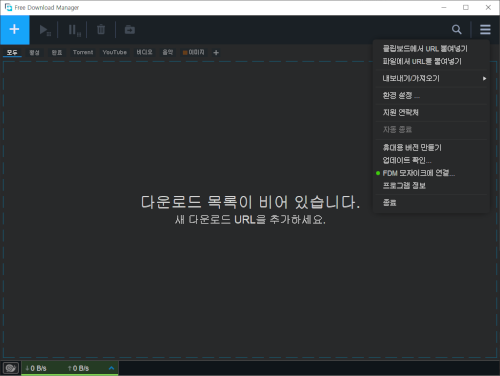Click the download speed 0 B/s indicator
500x376 pixels.
point(36,368)
